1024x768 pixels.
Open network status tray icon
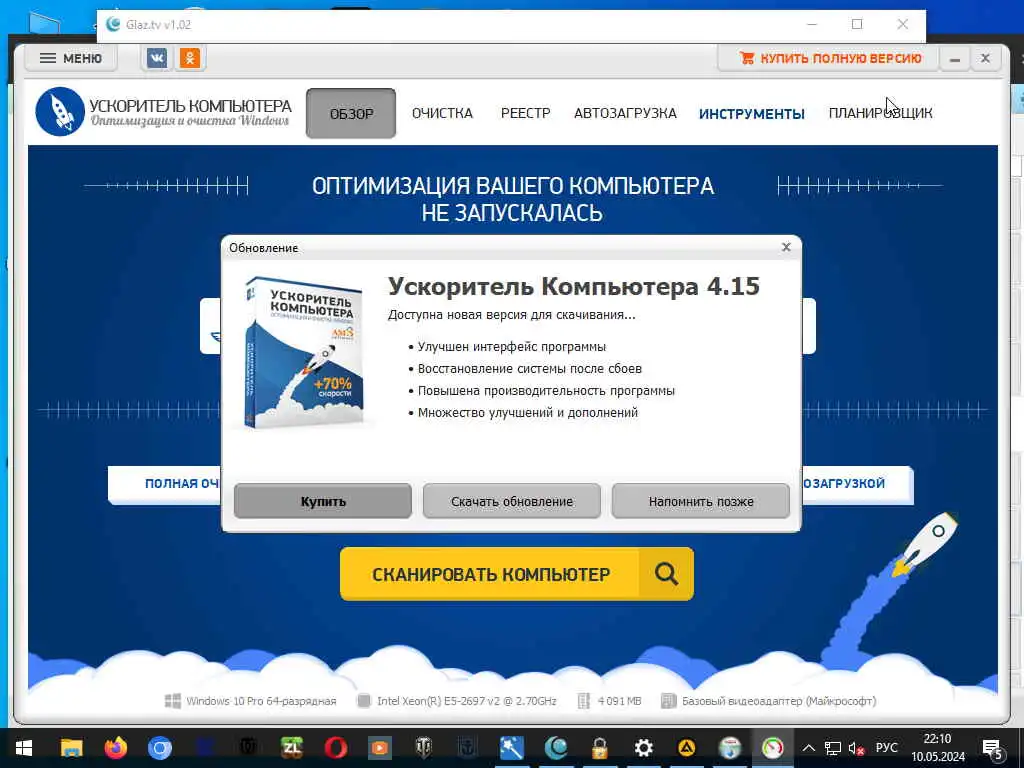[833, 748]
